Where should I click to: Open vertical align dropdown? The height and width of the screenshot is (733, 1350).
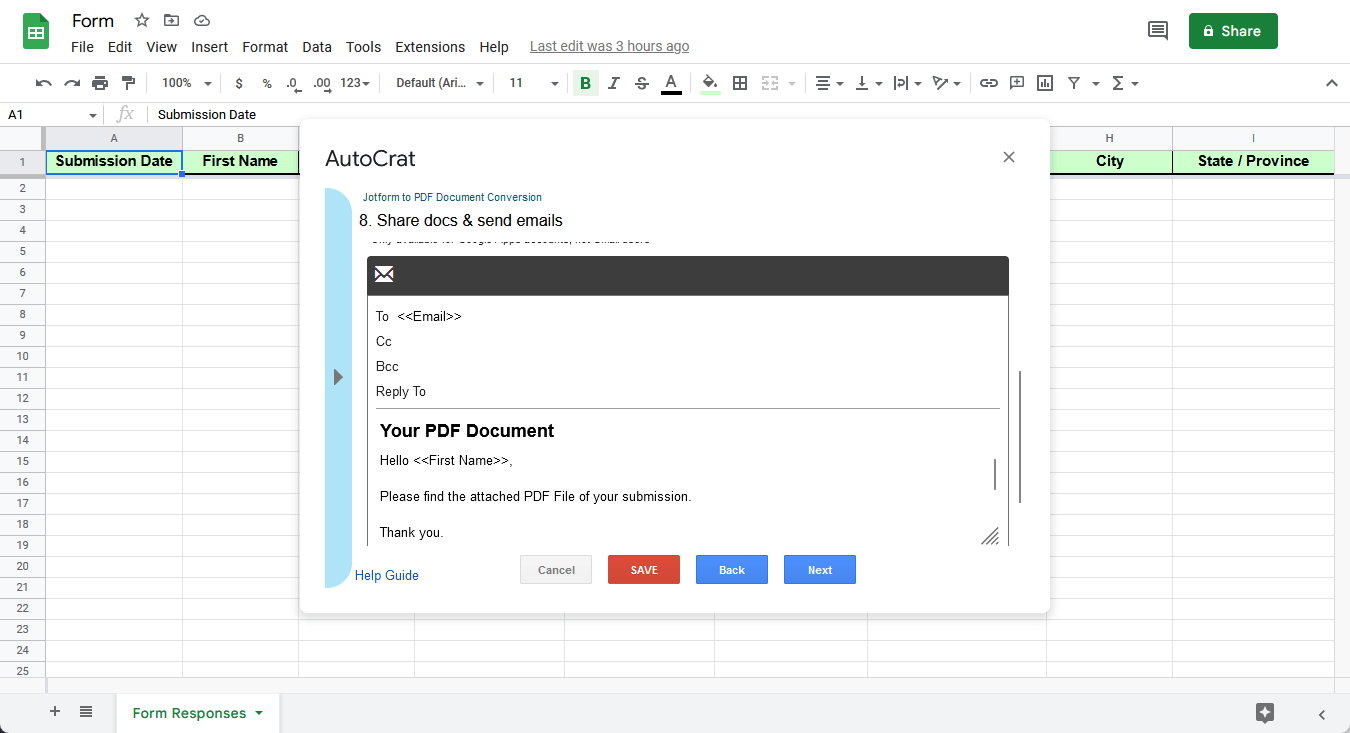[x=868, y=83]
